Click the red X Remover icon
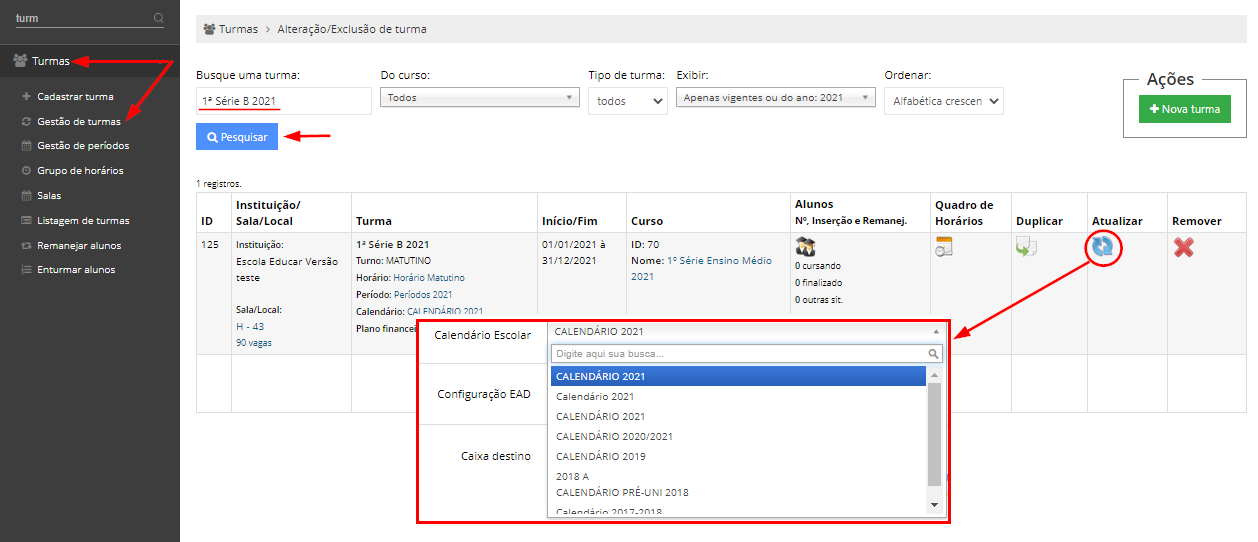1258x542 pixels. click(1183, 247)
